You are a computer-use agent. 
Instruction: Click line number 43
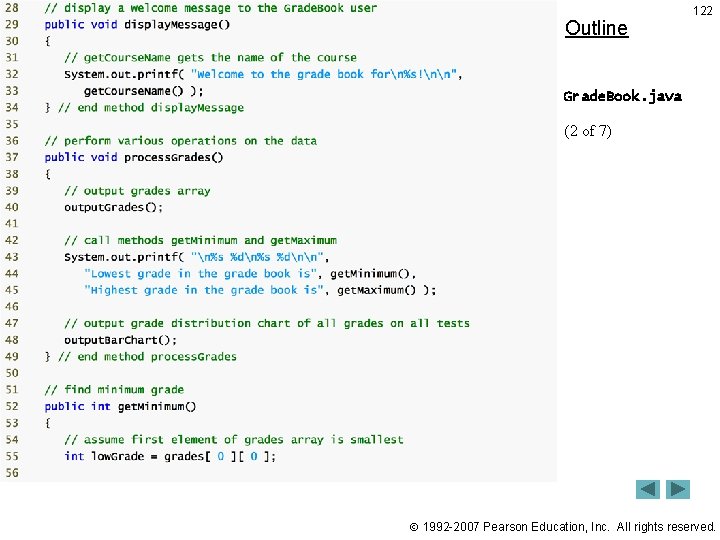click(12, 257)
